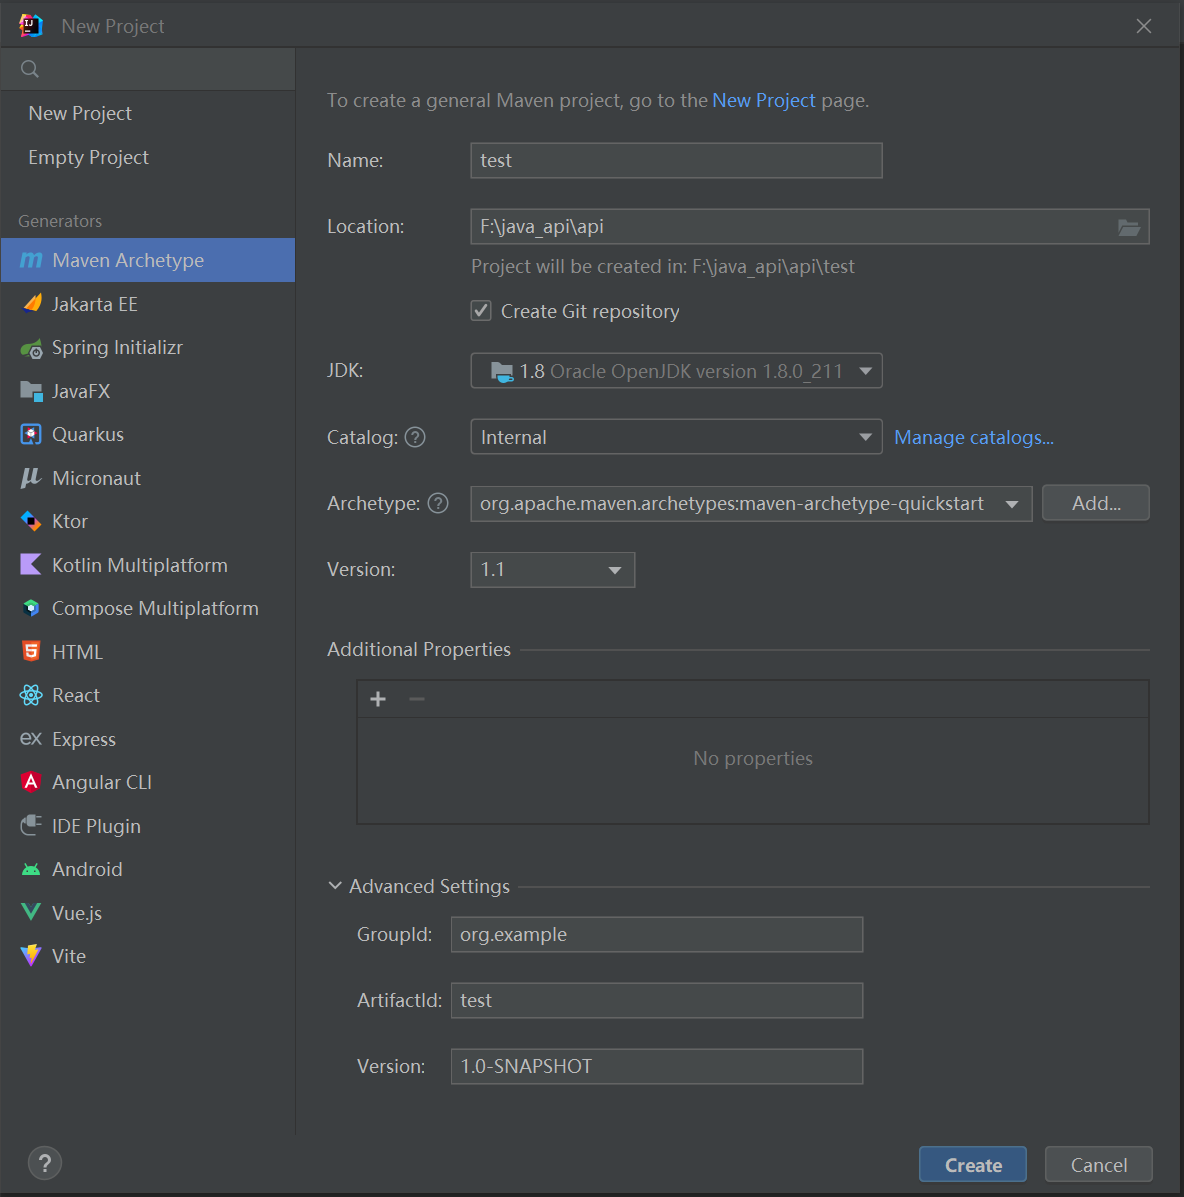Image resolution: width=1184 pixels, height=1197 pixels.
Task: Click into the Name field
Action: (x=676, y=160)
